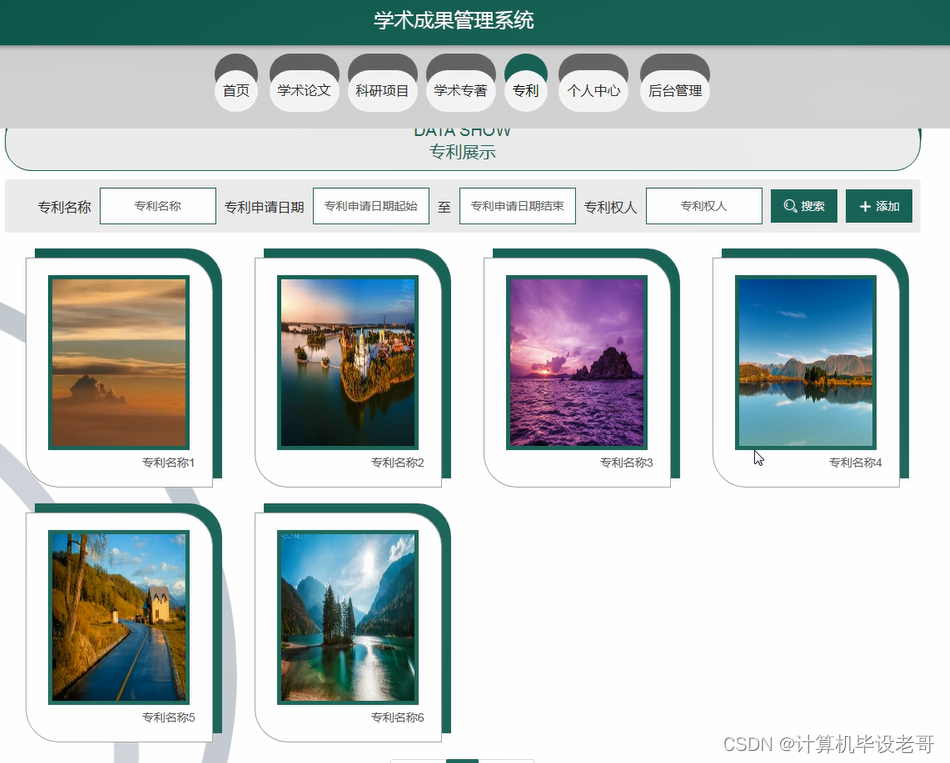Open the castle lake image of 专利名称2

point(348,362)
